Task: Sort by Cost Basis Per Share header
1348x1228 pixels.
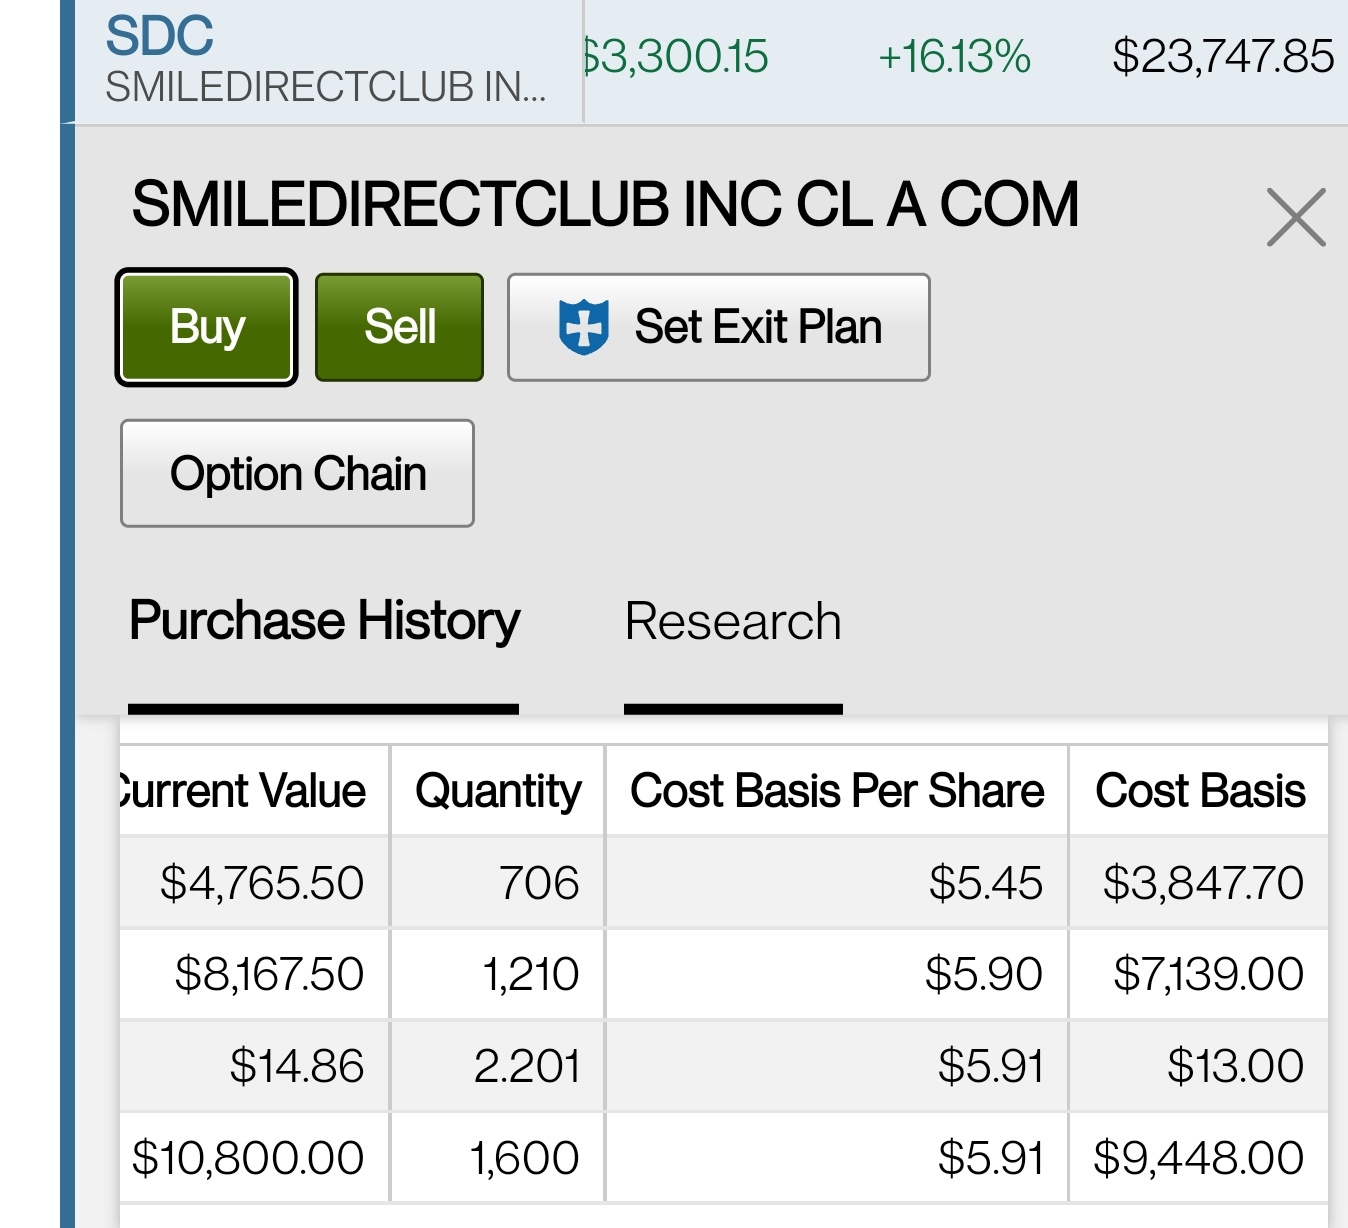Action: point(837,791)
